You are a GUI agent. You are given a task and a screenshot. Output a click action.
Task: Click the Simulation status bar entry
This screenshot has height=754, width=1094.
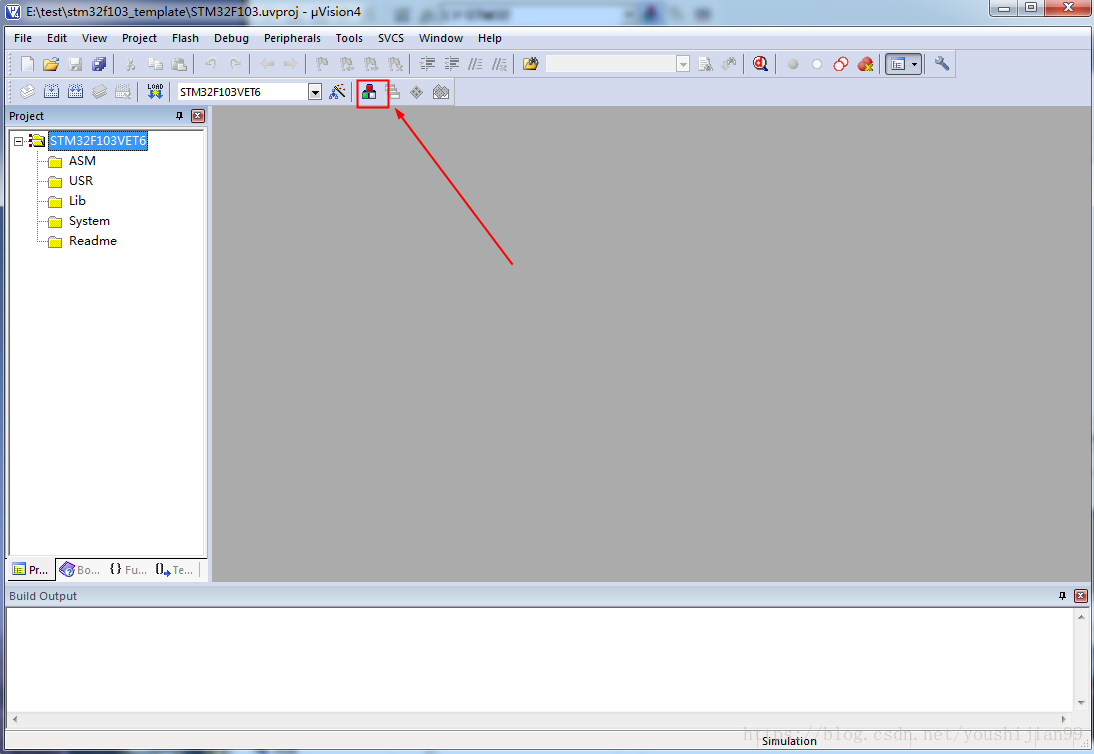[x=789, y=741]
